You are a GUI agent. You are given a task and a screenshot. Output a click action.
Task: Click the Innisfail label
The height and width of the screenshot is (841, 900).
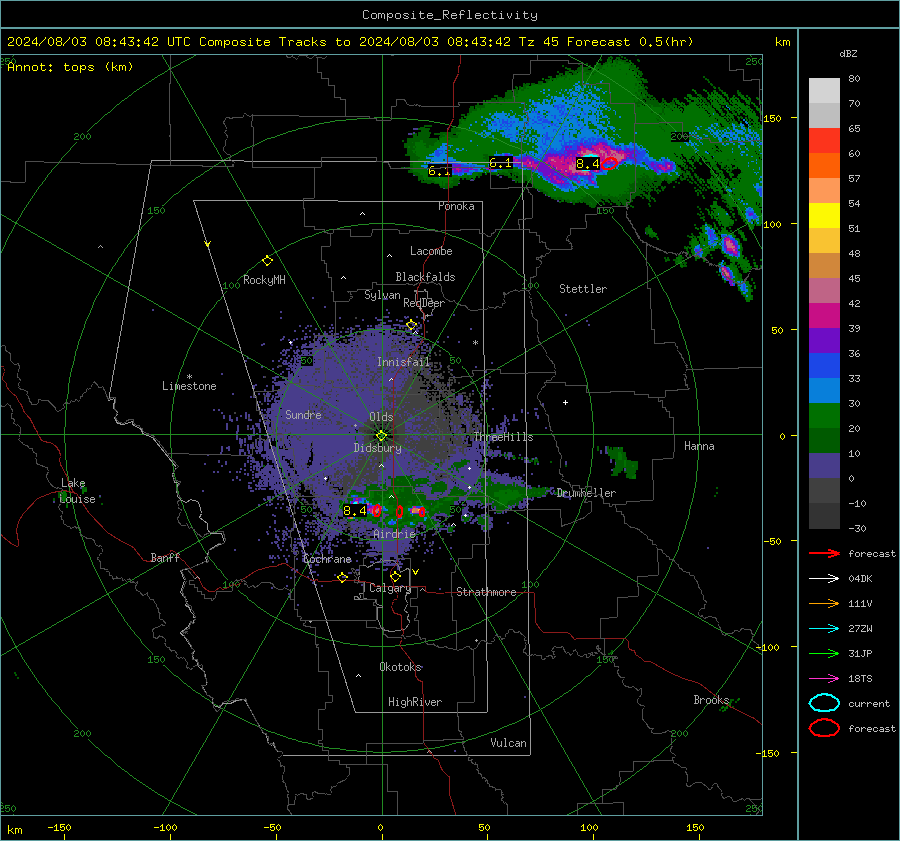[403, 362]
